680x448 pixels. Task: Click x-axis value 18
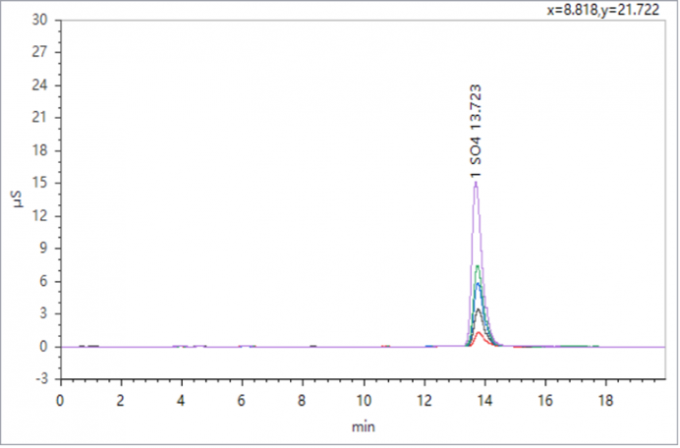tap(606, 401)
